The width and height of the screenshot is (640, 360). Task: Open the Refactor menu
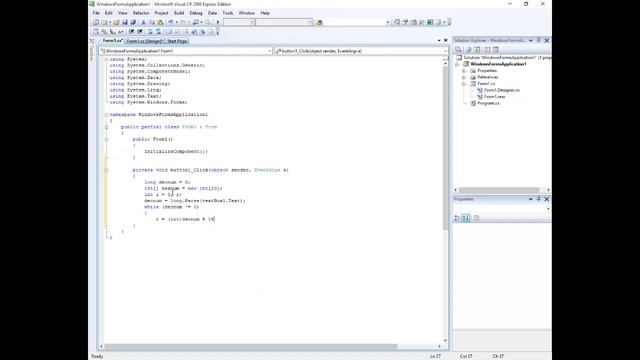[141, 13]
